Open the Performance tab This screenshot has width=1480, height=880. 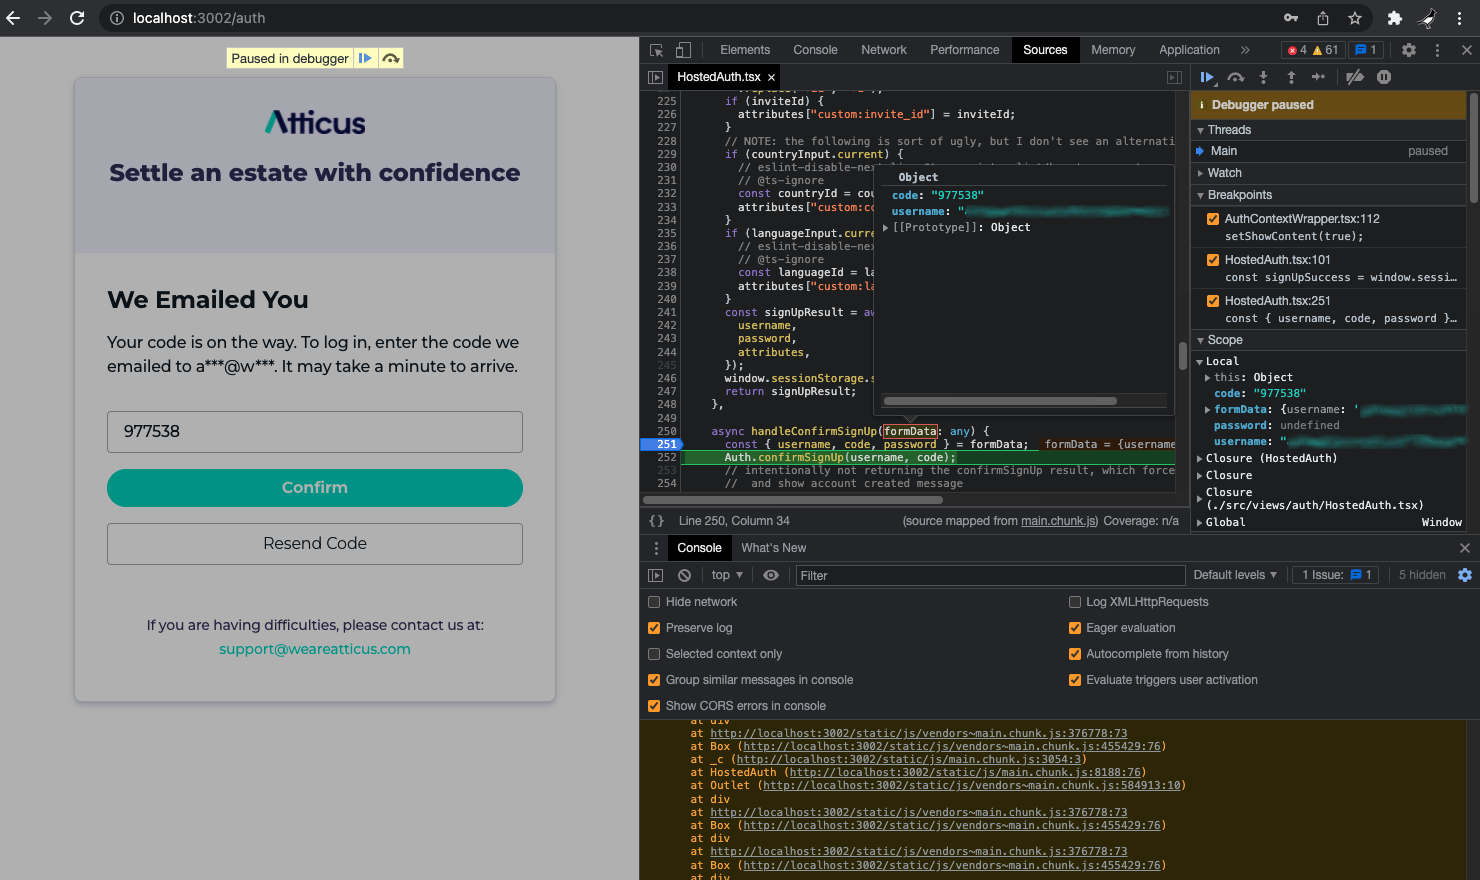tap(964, 50)
